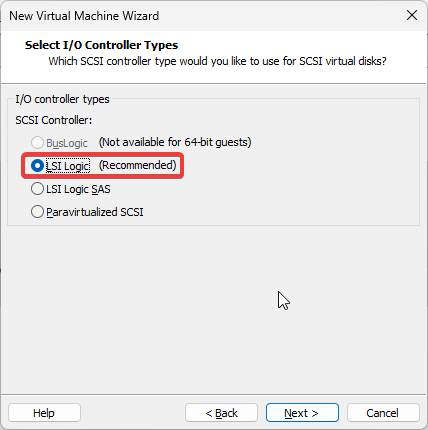Click the 'New Virtual Machine Wizard' title text
Image resolution: width=428 pixels, height=430 pixels.
click(x=84, y=16)
